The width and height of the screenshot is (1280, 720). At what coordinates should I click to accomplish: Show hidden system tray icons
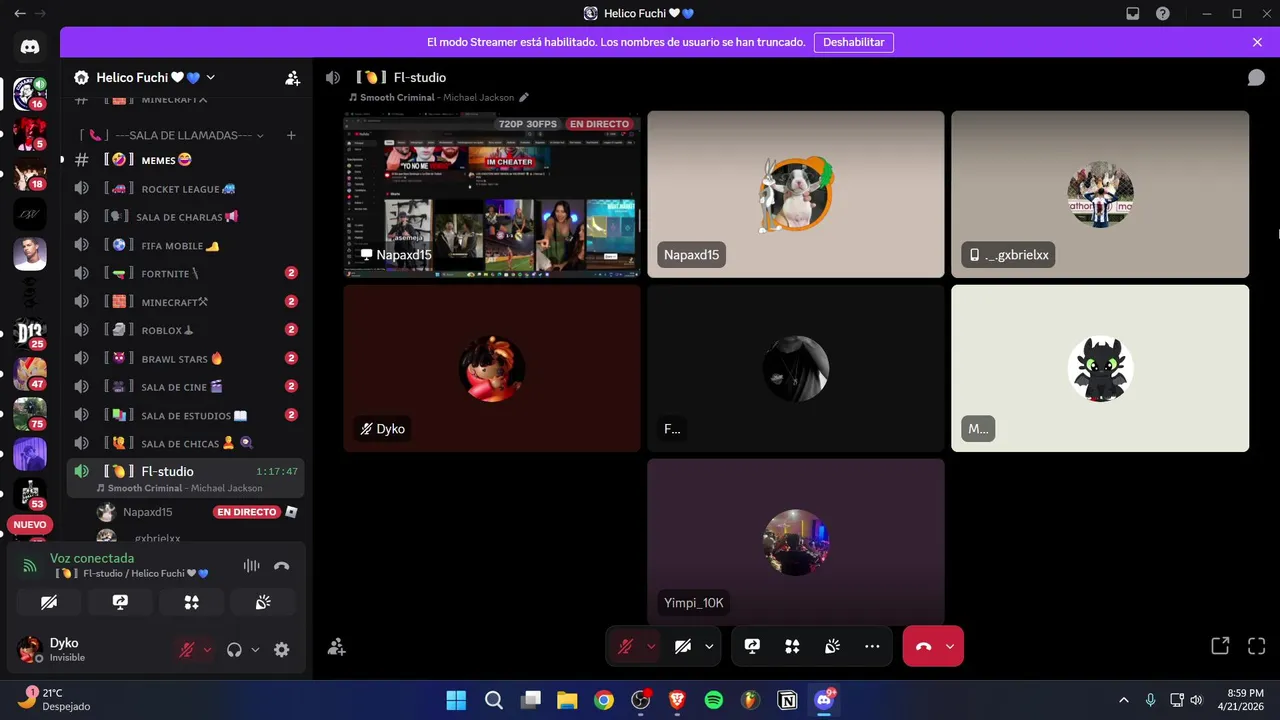pos(1124,700)
